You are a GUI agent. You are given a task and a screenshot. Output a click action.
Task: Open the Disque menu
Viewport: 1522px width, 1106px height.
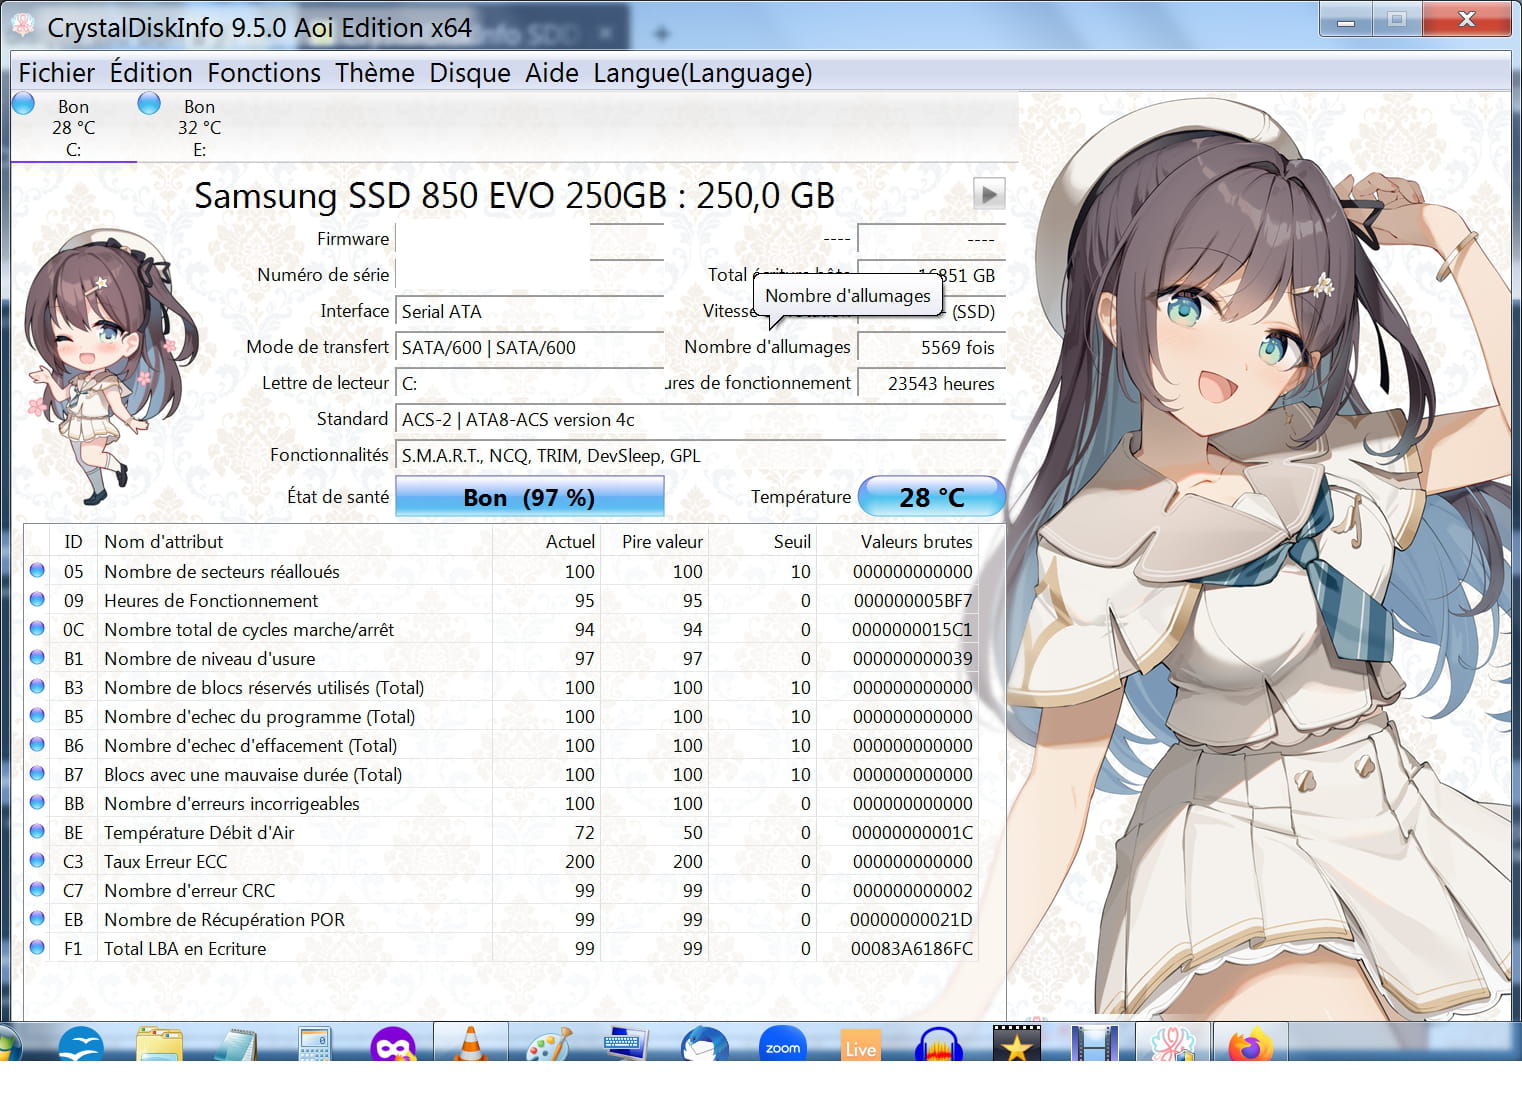[470, 73]
